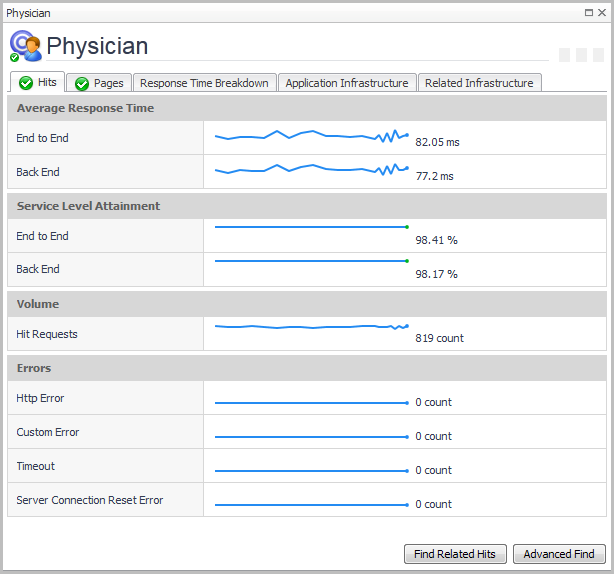Open the Application Infrastructure tab
The width and height of the screenshot is (614, 574).
346,84
